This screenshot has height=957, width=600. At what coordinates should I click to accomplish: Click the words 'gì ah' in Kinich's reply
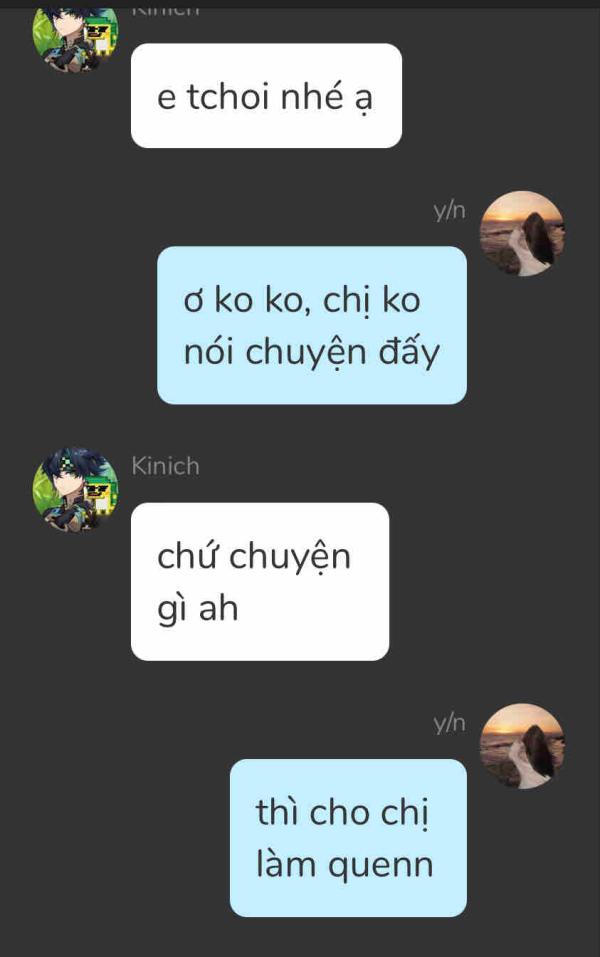point(198,609)
